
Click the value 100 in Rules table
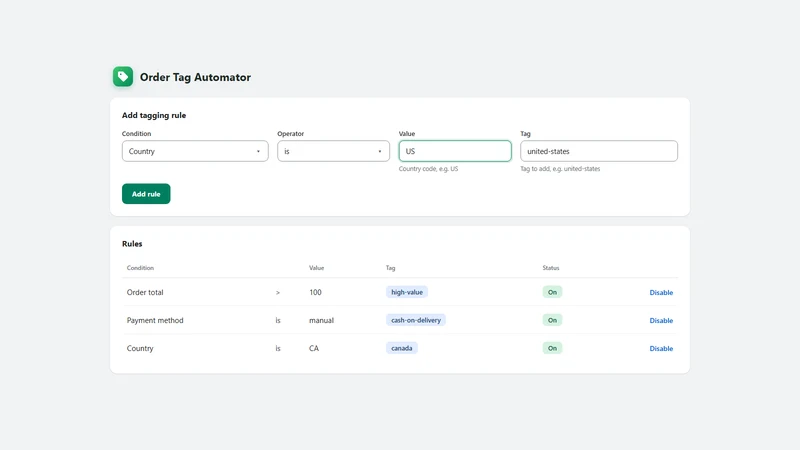point(315,292)
